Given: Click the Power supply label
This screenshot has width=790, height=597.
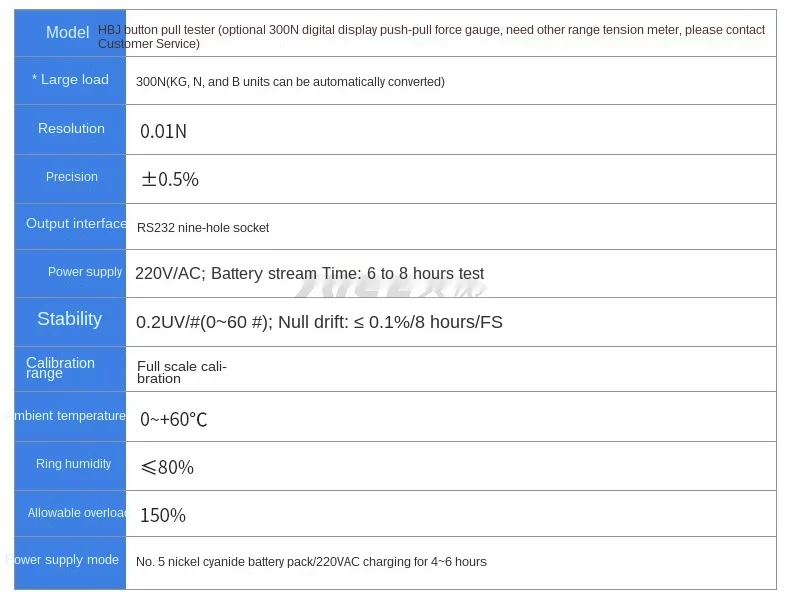Looking at the screenshot, I should (x=85, y=272).
